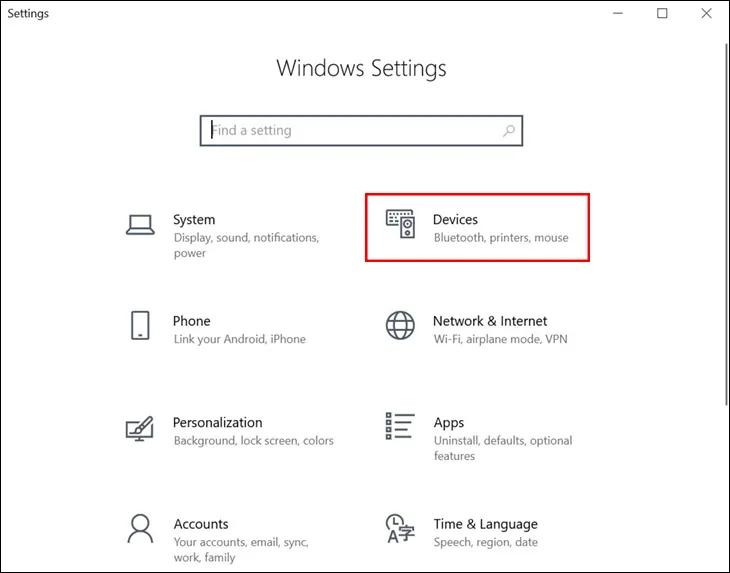This screenshot has height=573, width=730.
Task: Click 'Uninstall, defaults, optional features' text
Action: pyautogui.click(x=503, y=448)
